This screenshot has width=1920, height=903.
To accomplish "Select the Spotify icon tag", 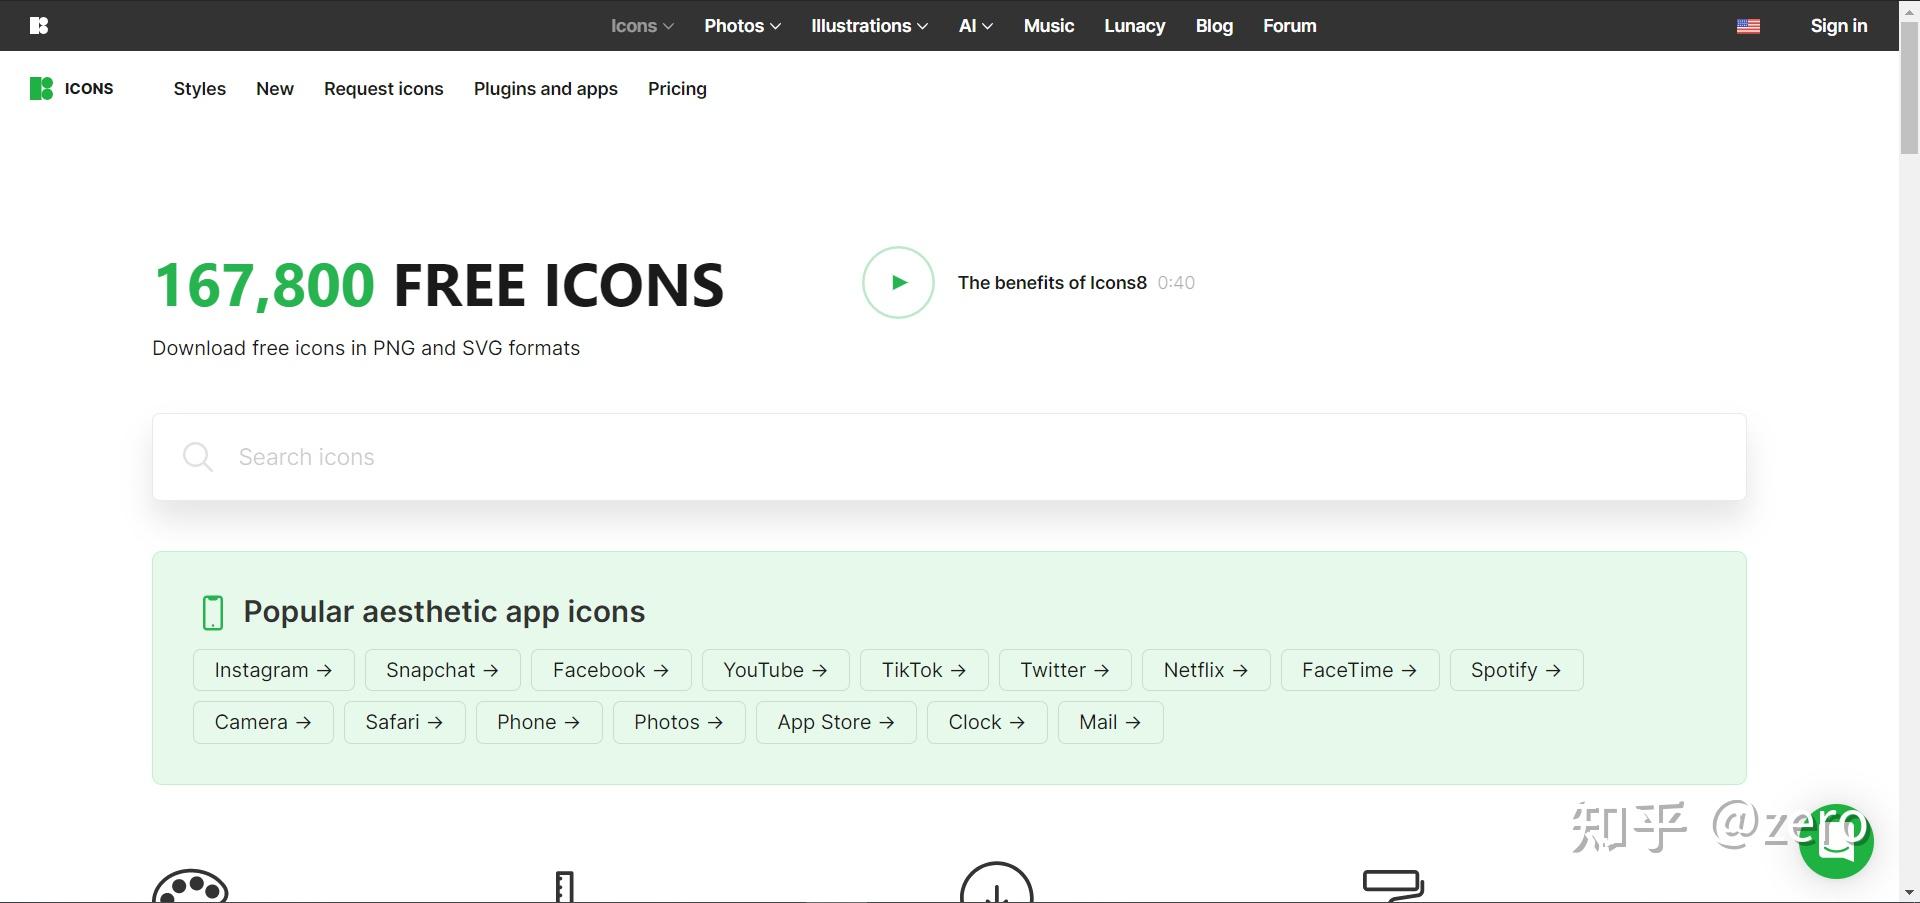I will pos(1516,670).
